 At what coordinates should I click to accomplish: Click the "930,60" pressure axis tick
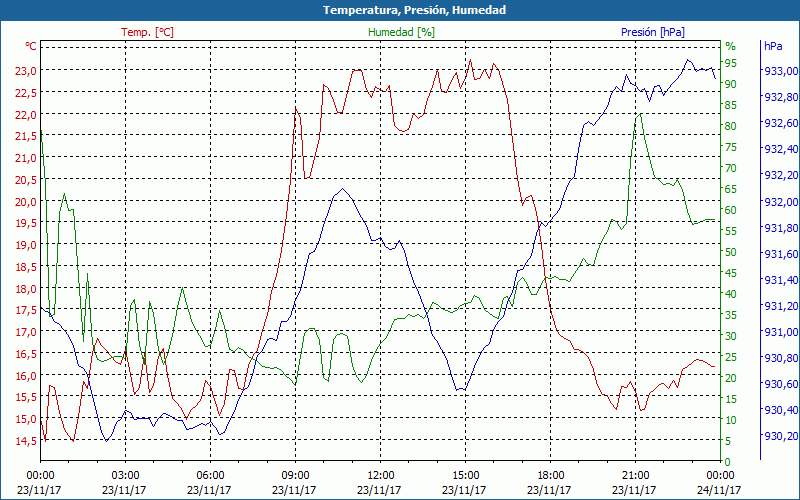click(x=780, y=384)
